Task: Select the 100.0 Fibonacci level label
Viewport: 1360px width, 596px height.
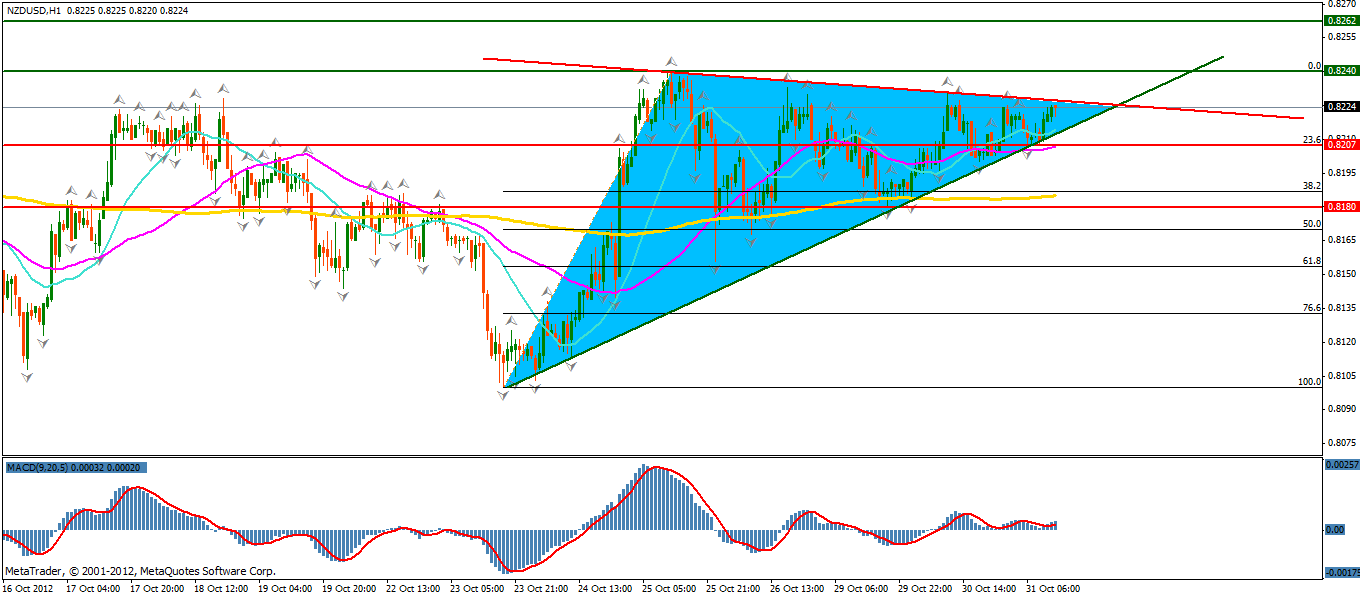Action: (1309, 381)
